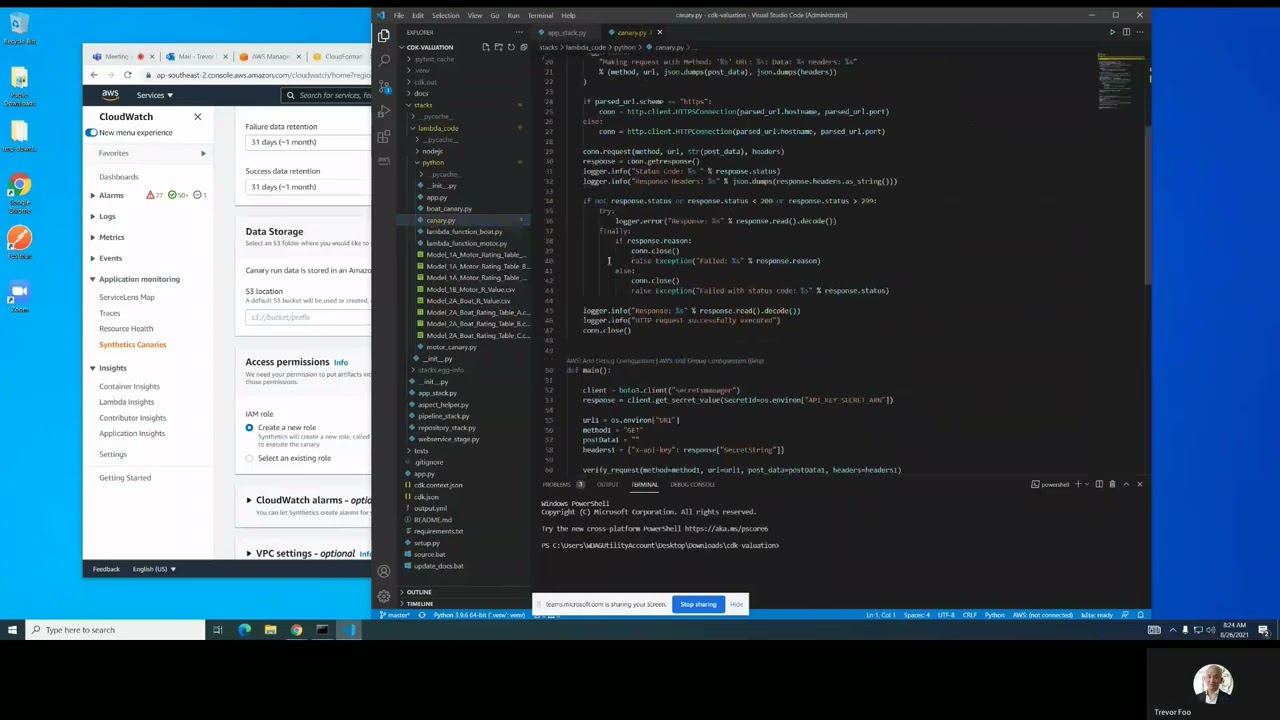Image resolution: width=1280 pixels, height=720 pixels.
Task: Refresh the Explorer file tree
Action: (510, 47)
